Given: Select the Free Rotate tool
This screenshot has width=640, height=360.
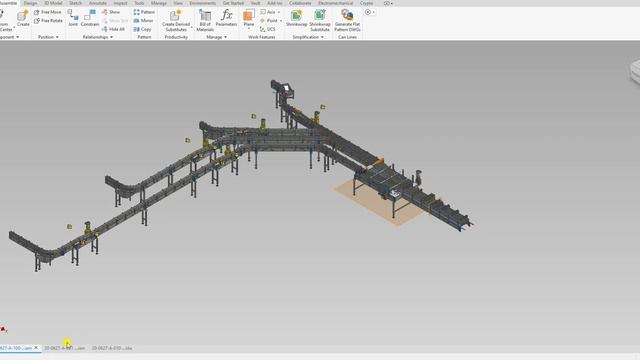Looking at the screenshot, I should 48,21.
